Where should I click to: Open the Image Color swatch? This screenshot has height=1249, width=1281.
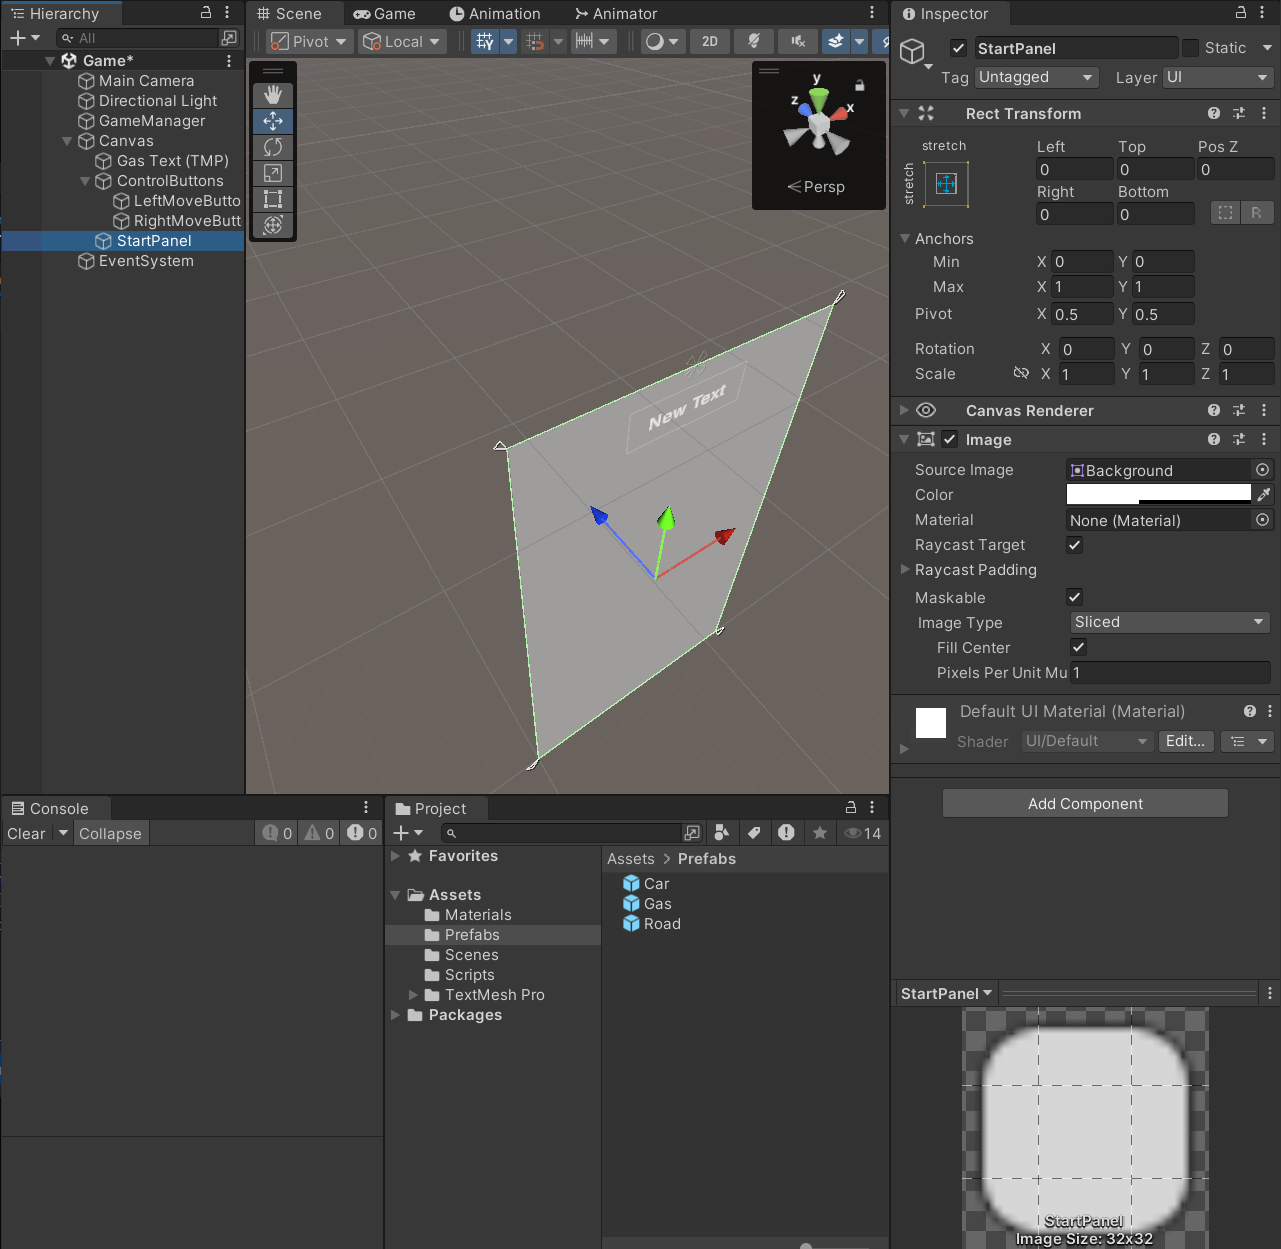coord(1159,494)
